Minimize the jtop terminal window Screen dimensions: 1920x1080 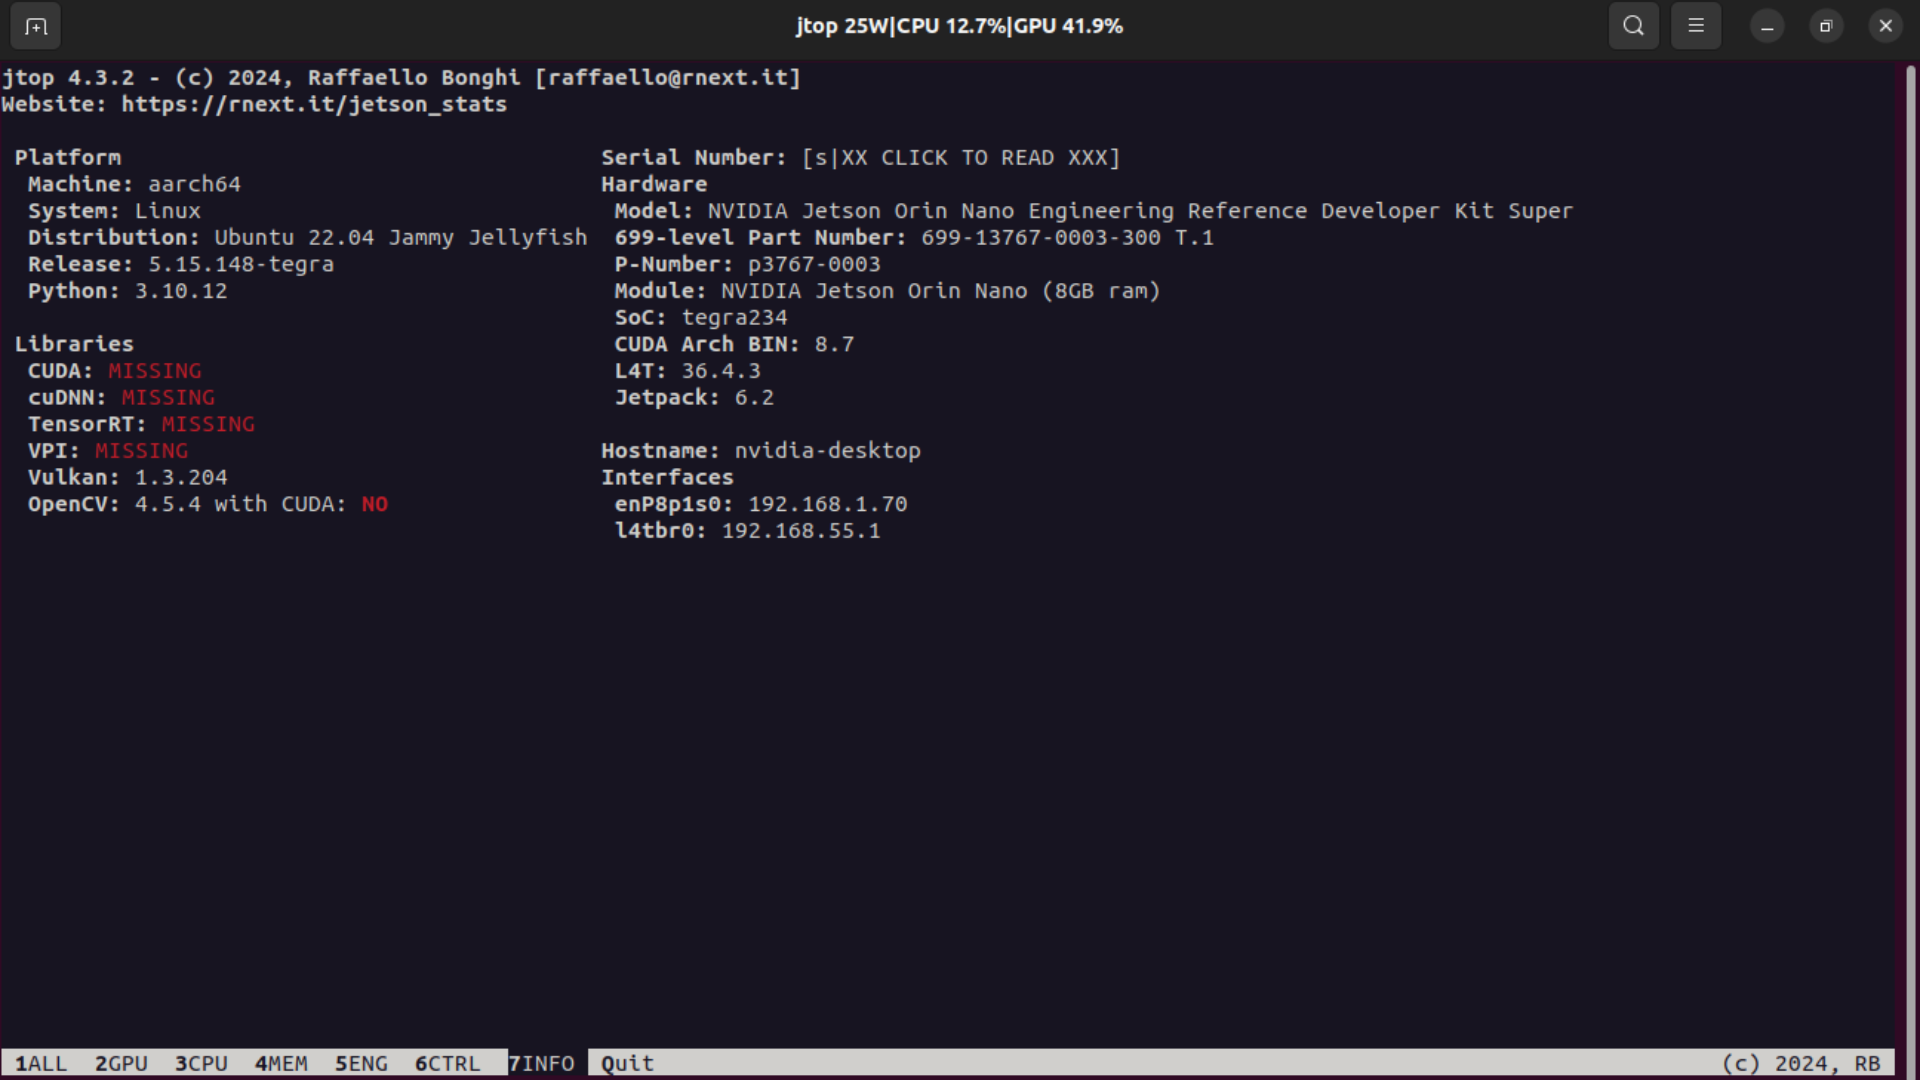(1767, 27)
